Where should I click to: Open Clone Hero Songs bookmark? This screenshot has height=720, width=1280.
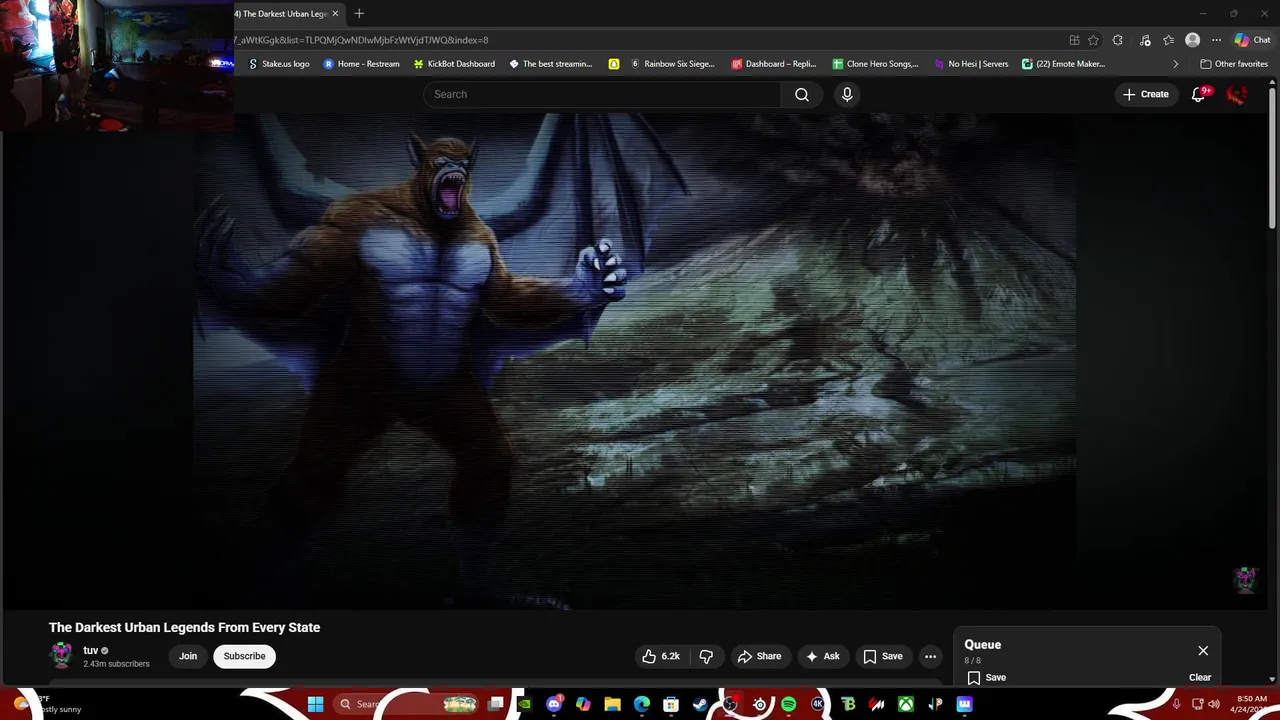tap(875, 64)
